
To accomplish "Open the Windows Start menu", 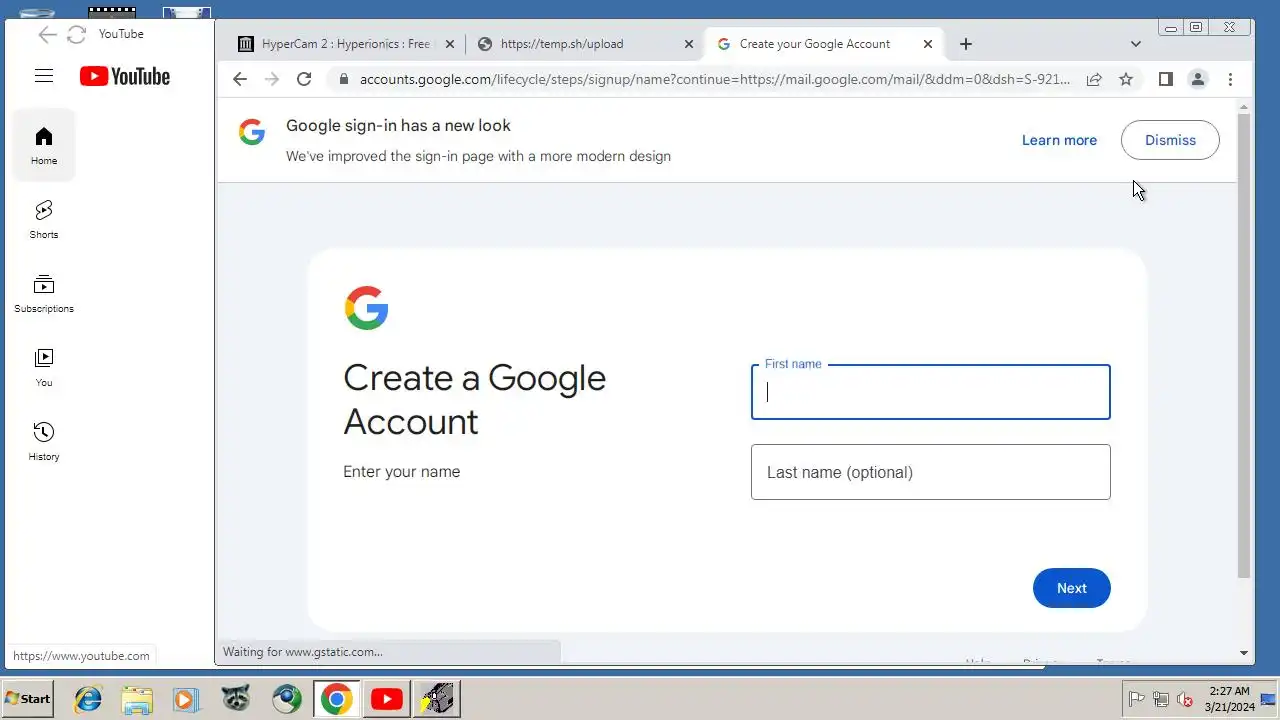I will tap(28, 698).
